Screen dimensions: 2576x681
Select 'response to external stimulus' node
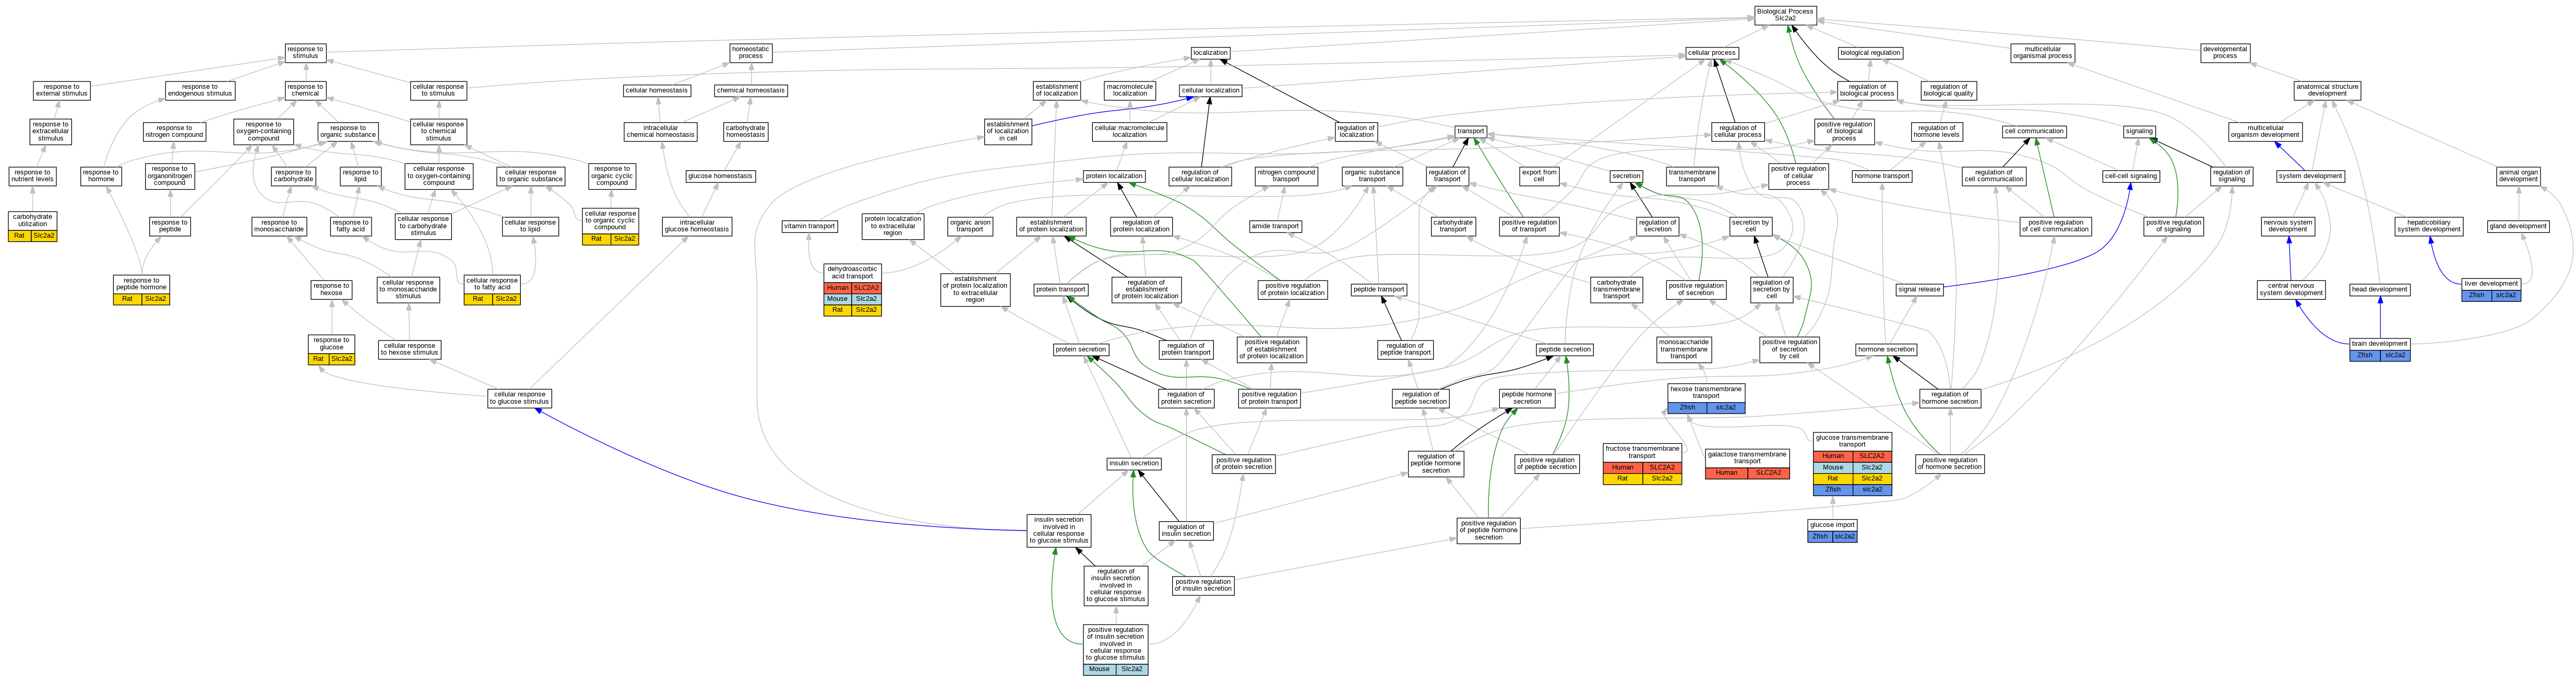62,90
